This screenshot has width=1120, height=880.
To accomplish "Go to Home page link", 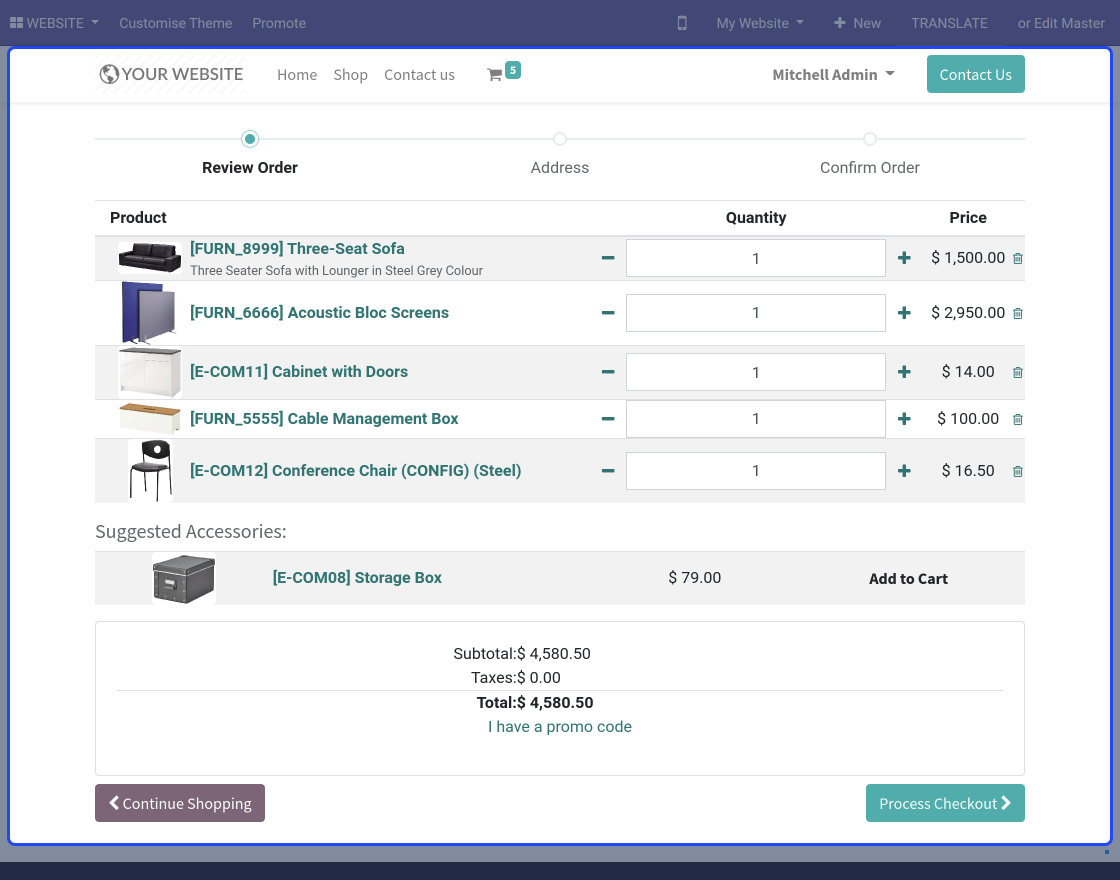I will pos(297,75).
